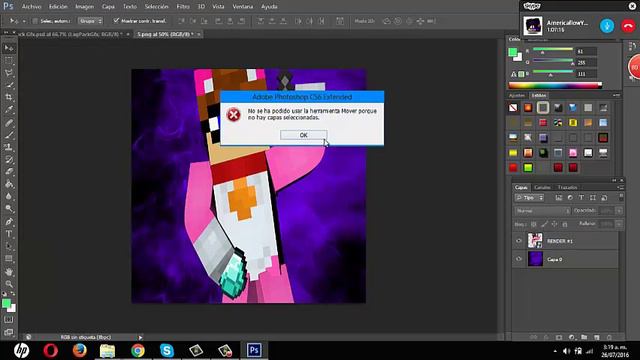Viewport: 640px width, 360px height.
Task: Apply the red style swatch in bottom row
Action: (x=513, y=167)
